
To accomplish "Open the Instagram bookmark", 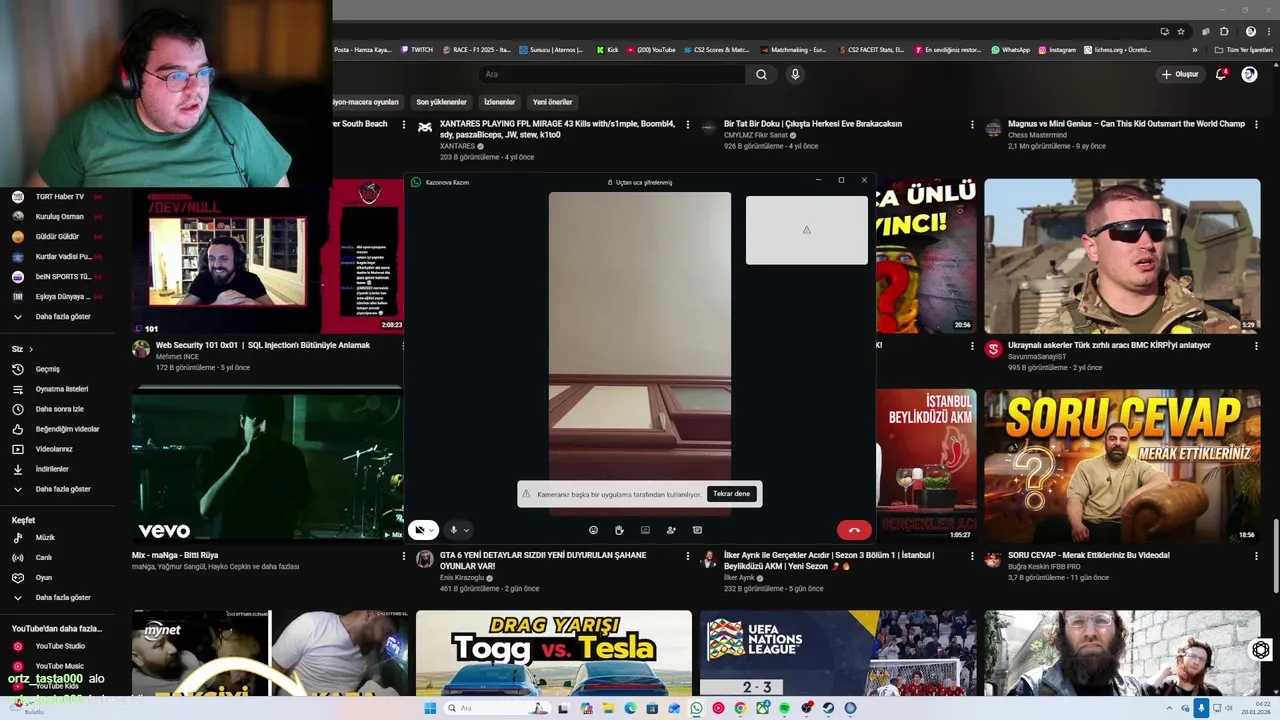I will click(1057, 49).
